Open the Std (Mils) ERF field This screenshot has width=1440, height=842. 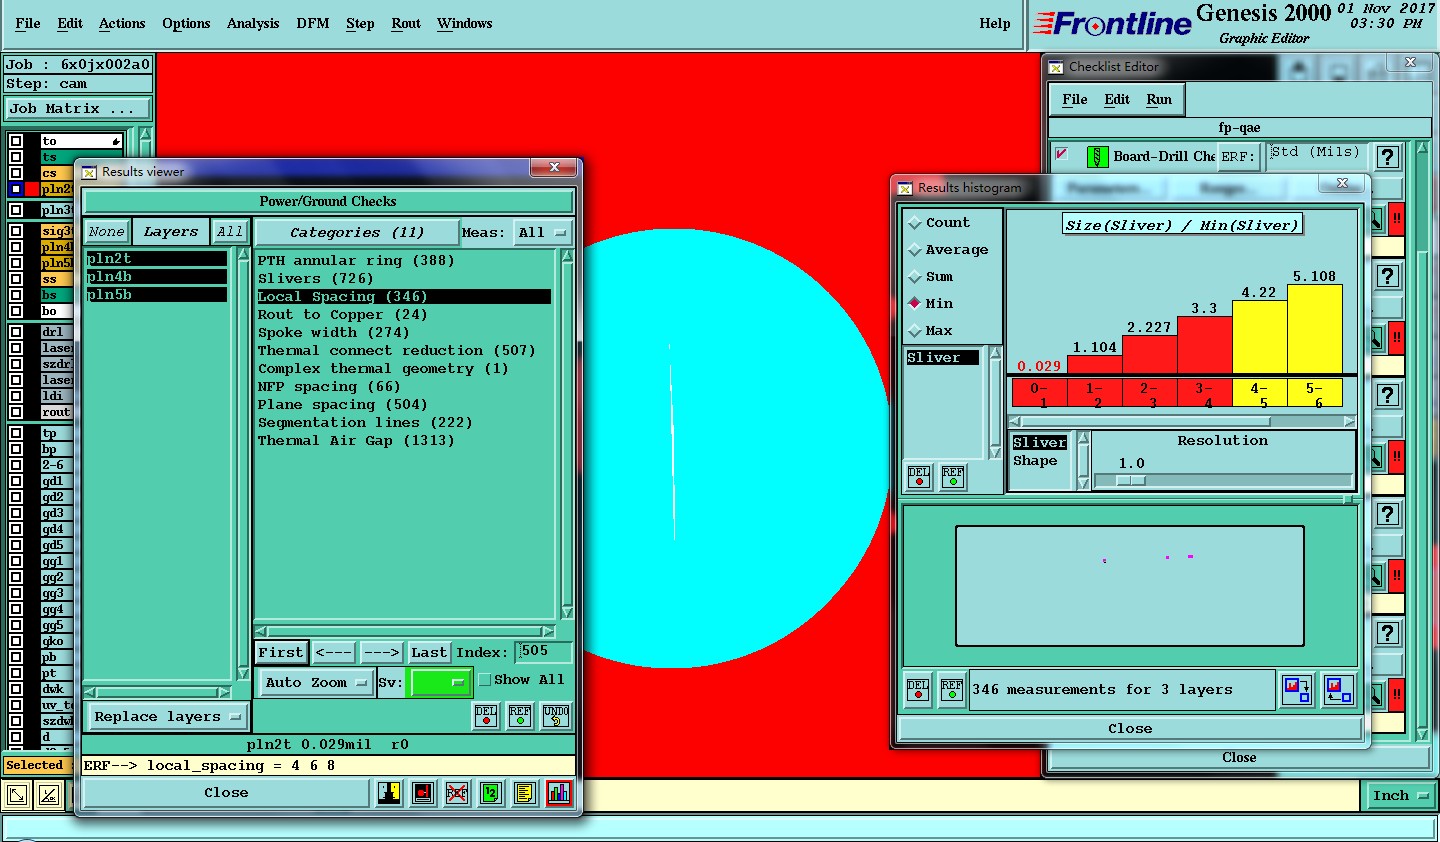click(1315, 154)
